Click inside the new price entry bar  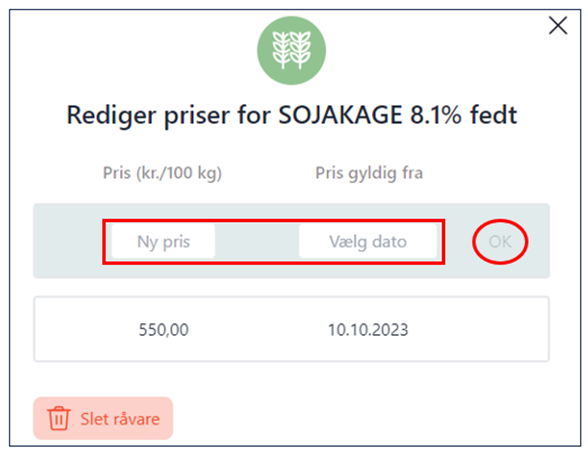coord(291,241)
